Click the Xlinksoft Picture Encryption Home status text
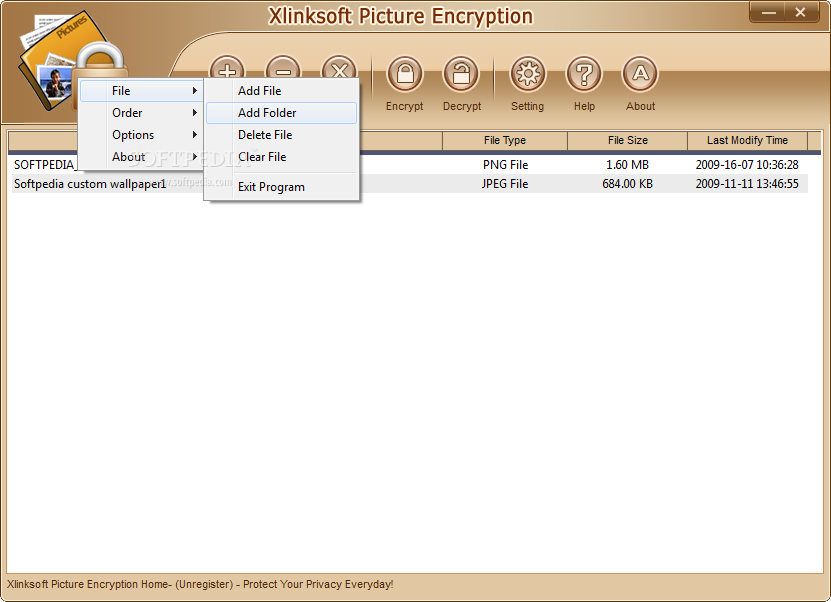The image size is (831, 602). tap(200, 584)
